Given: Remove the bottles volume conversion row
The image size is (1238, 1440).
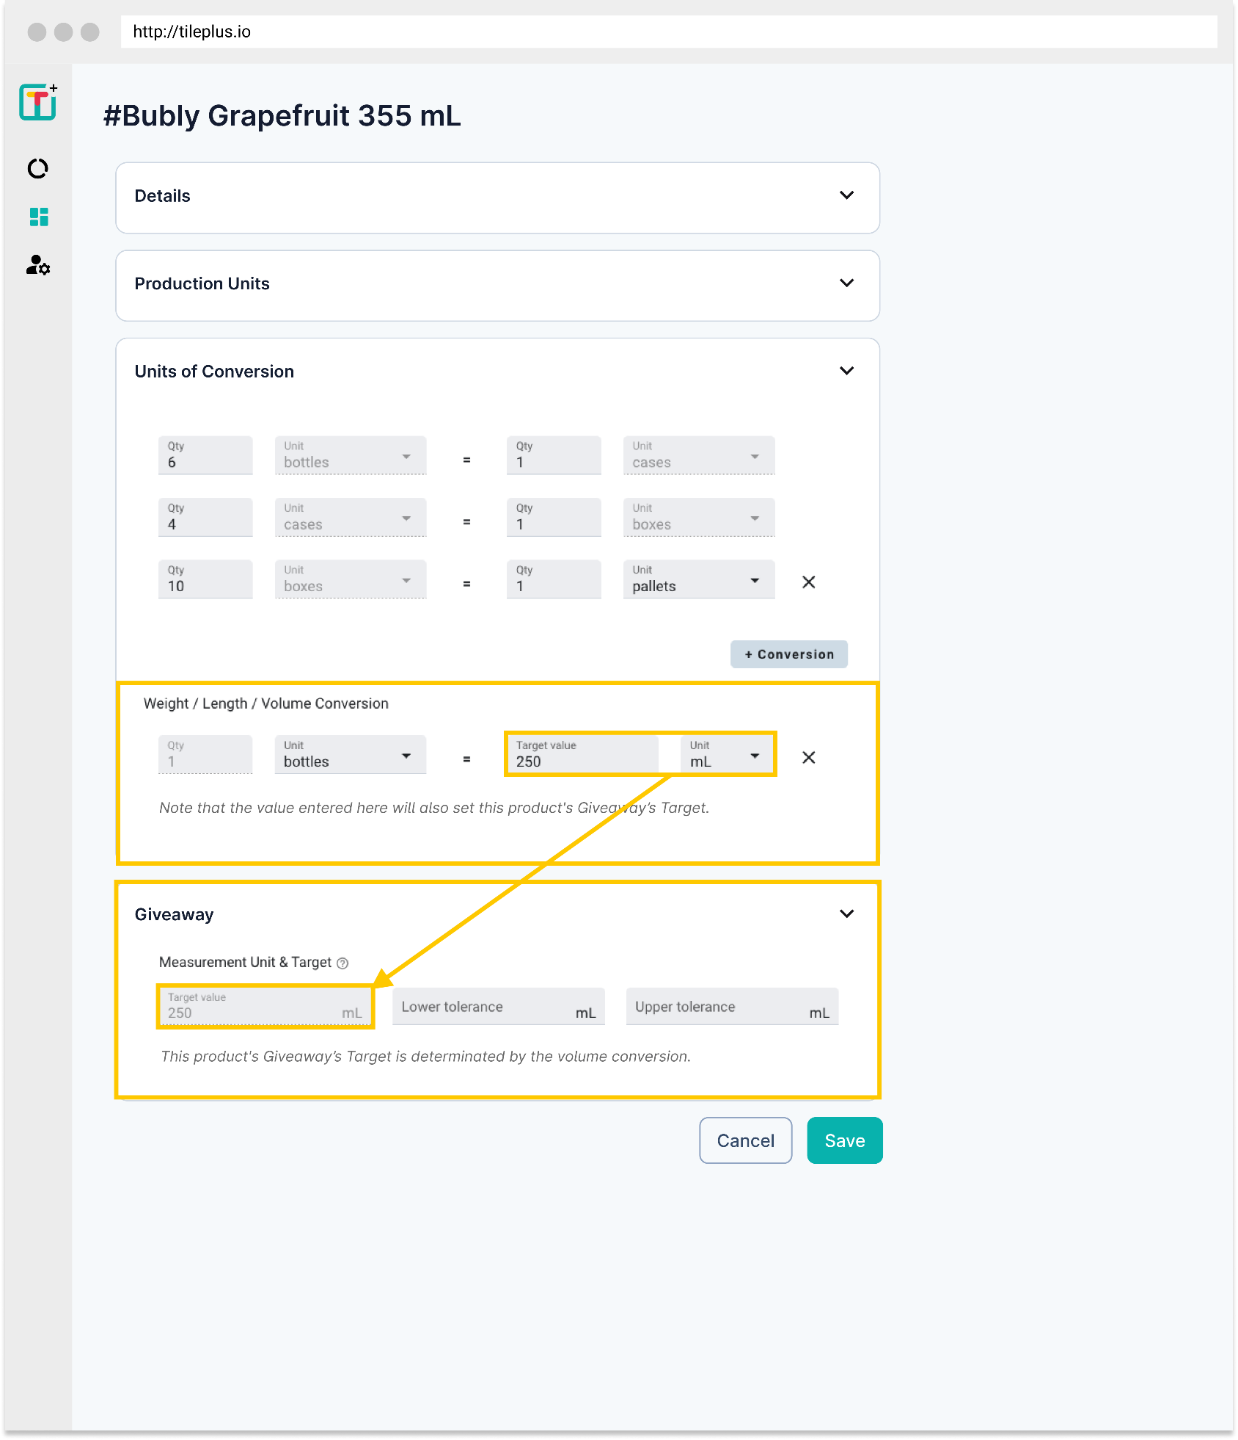Looking at the screenshot, I should pyautogui.click(x=809, y=757).
